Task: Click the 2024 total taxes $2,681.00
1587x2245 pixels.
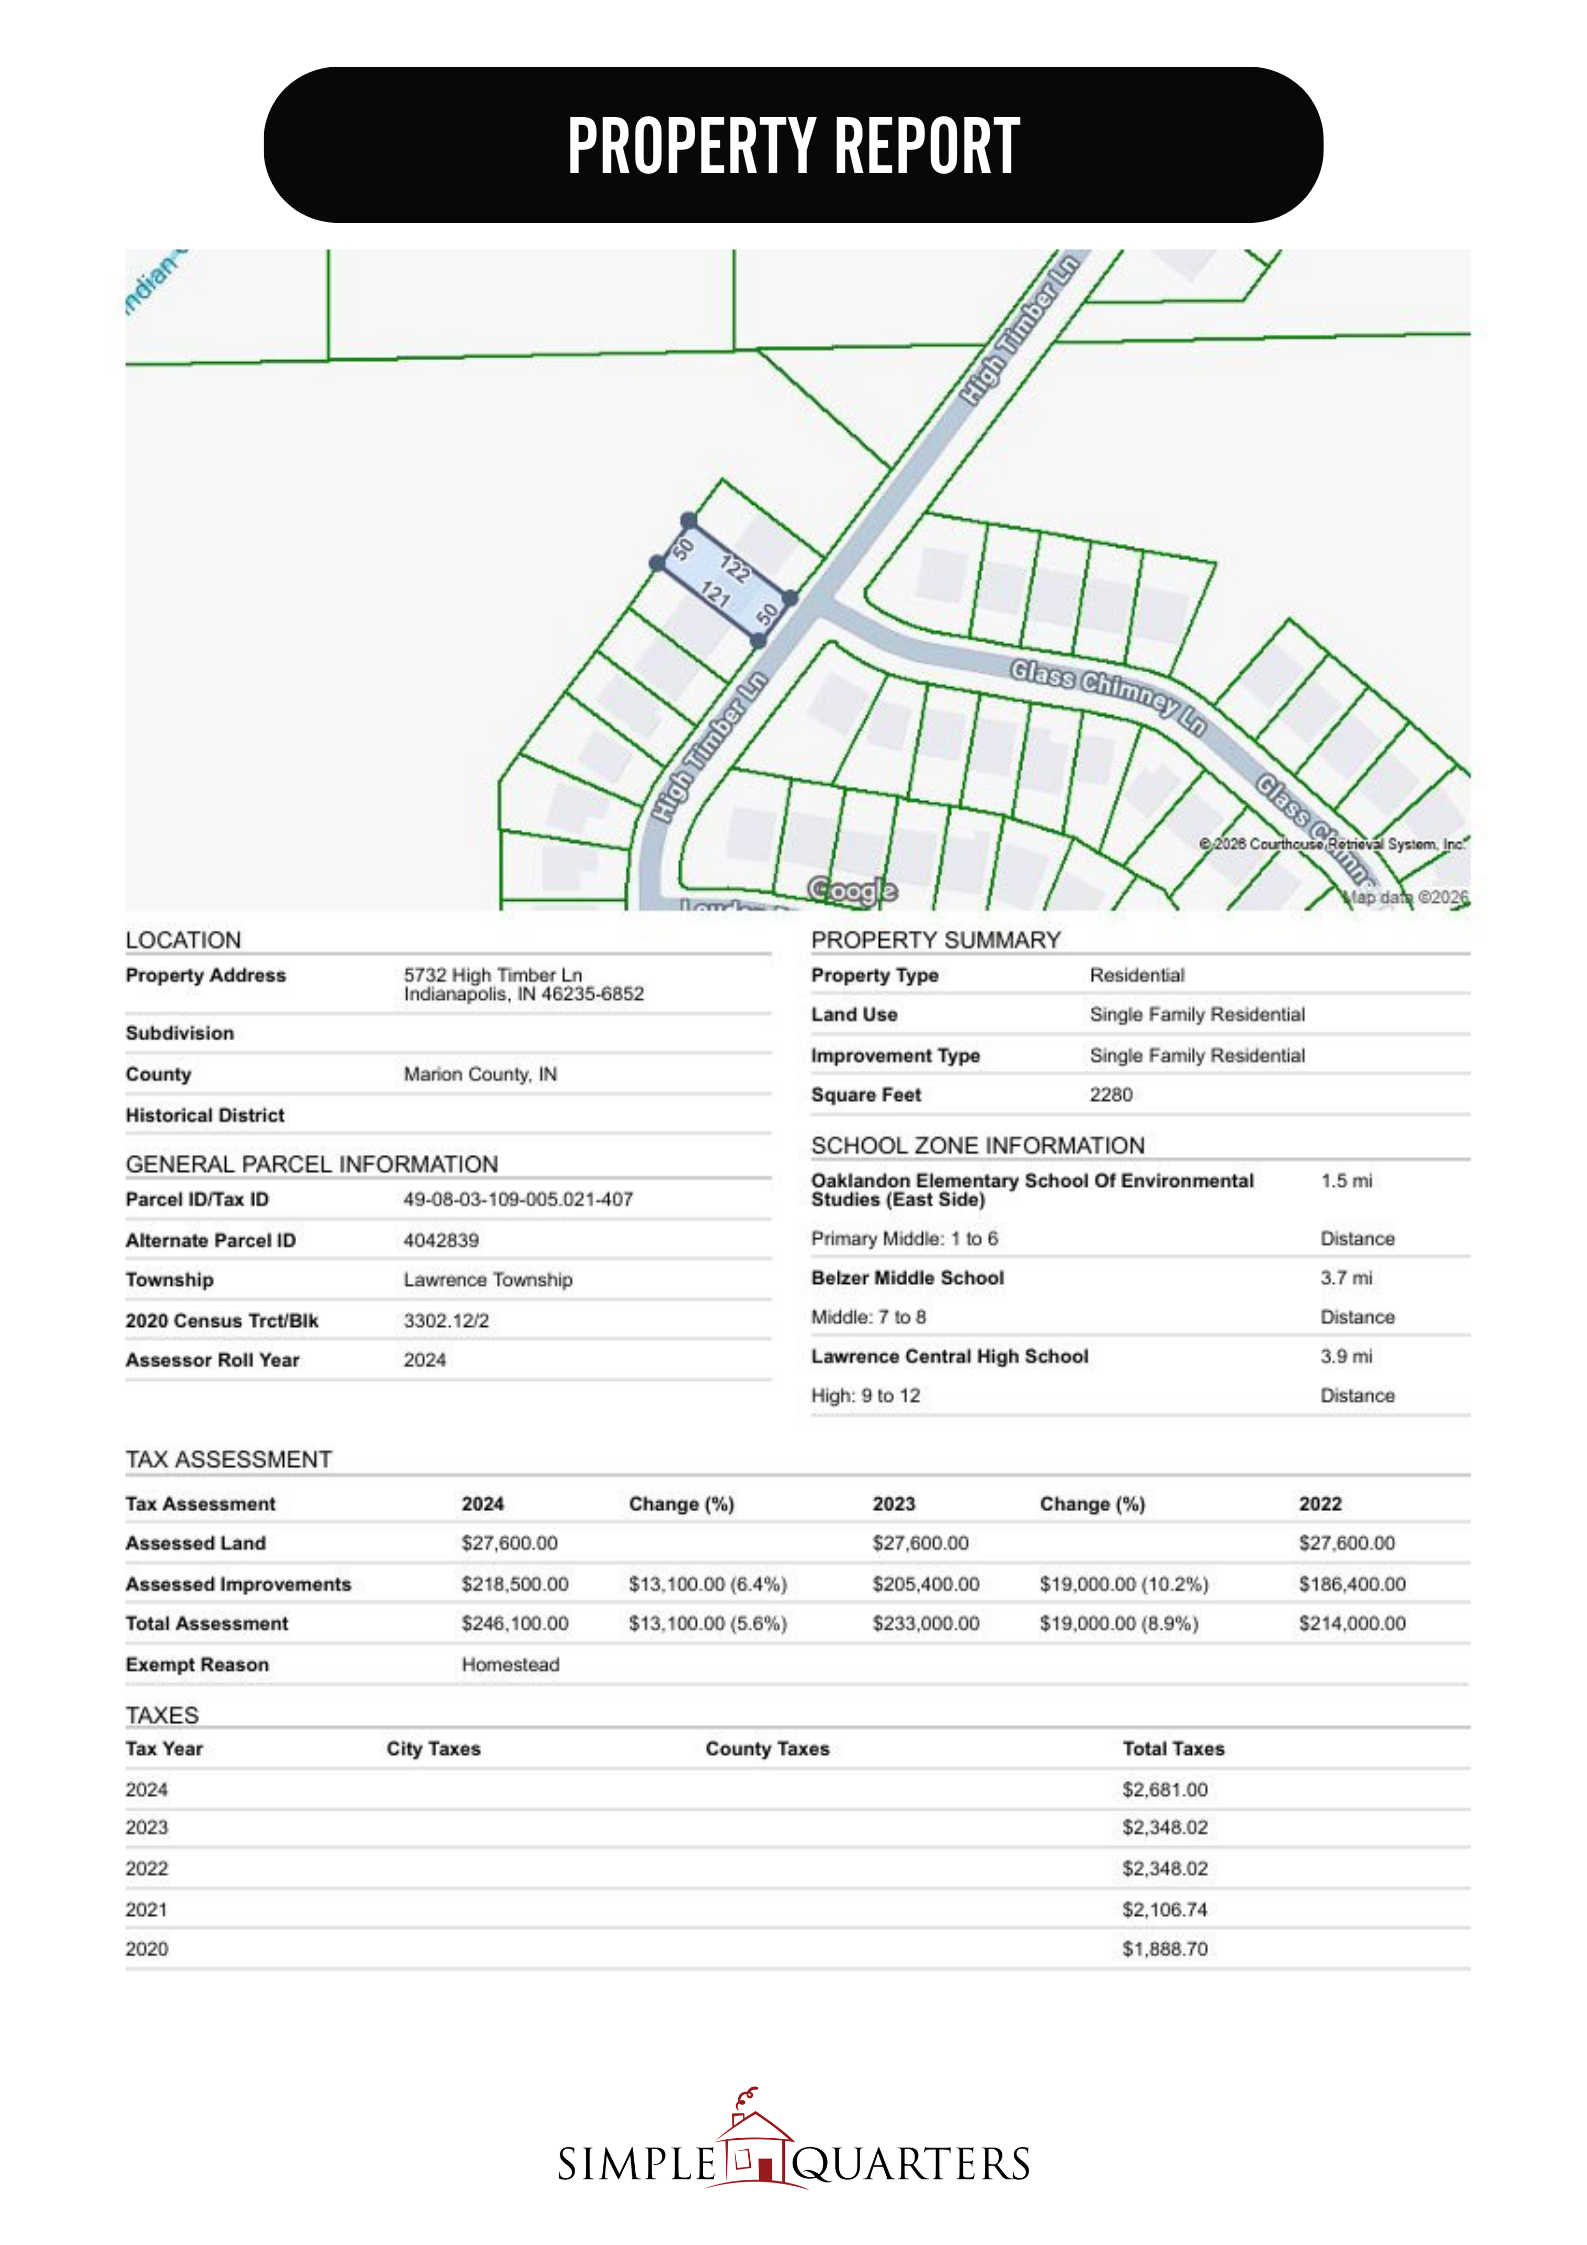Action: (1164, 1789)
